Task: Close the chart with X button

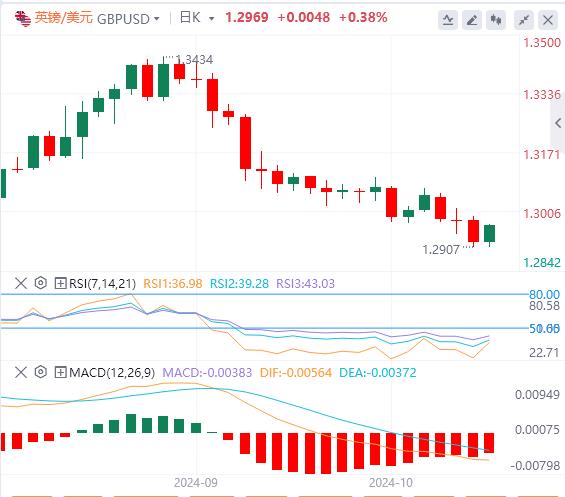Action: tap(548, 19)
